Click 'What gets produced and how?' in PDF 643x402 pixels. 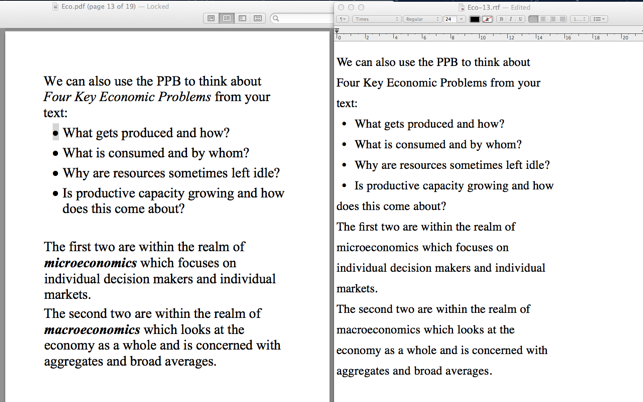146,133
